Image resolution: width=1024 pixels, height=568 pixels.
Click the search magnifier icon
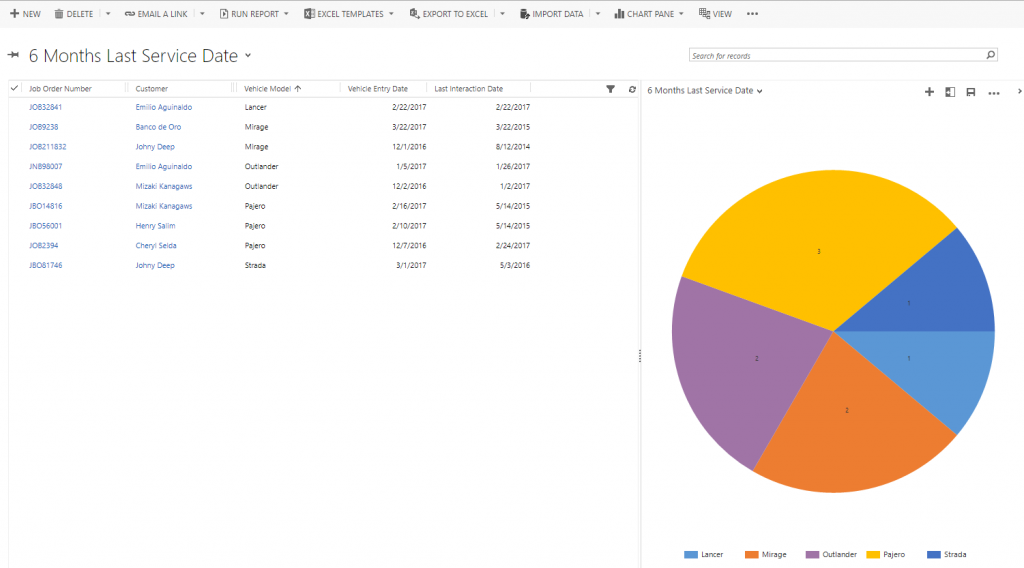click(990, 56)
